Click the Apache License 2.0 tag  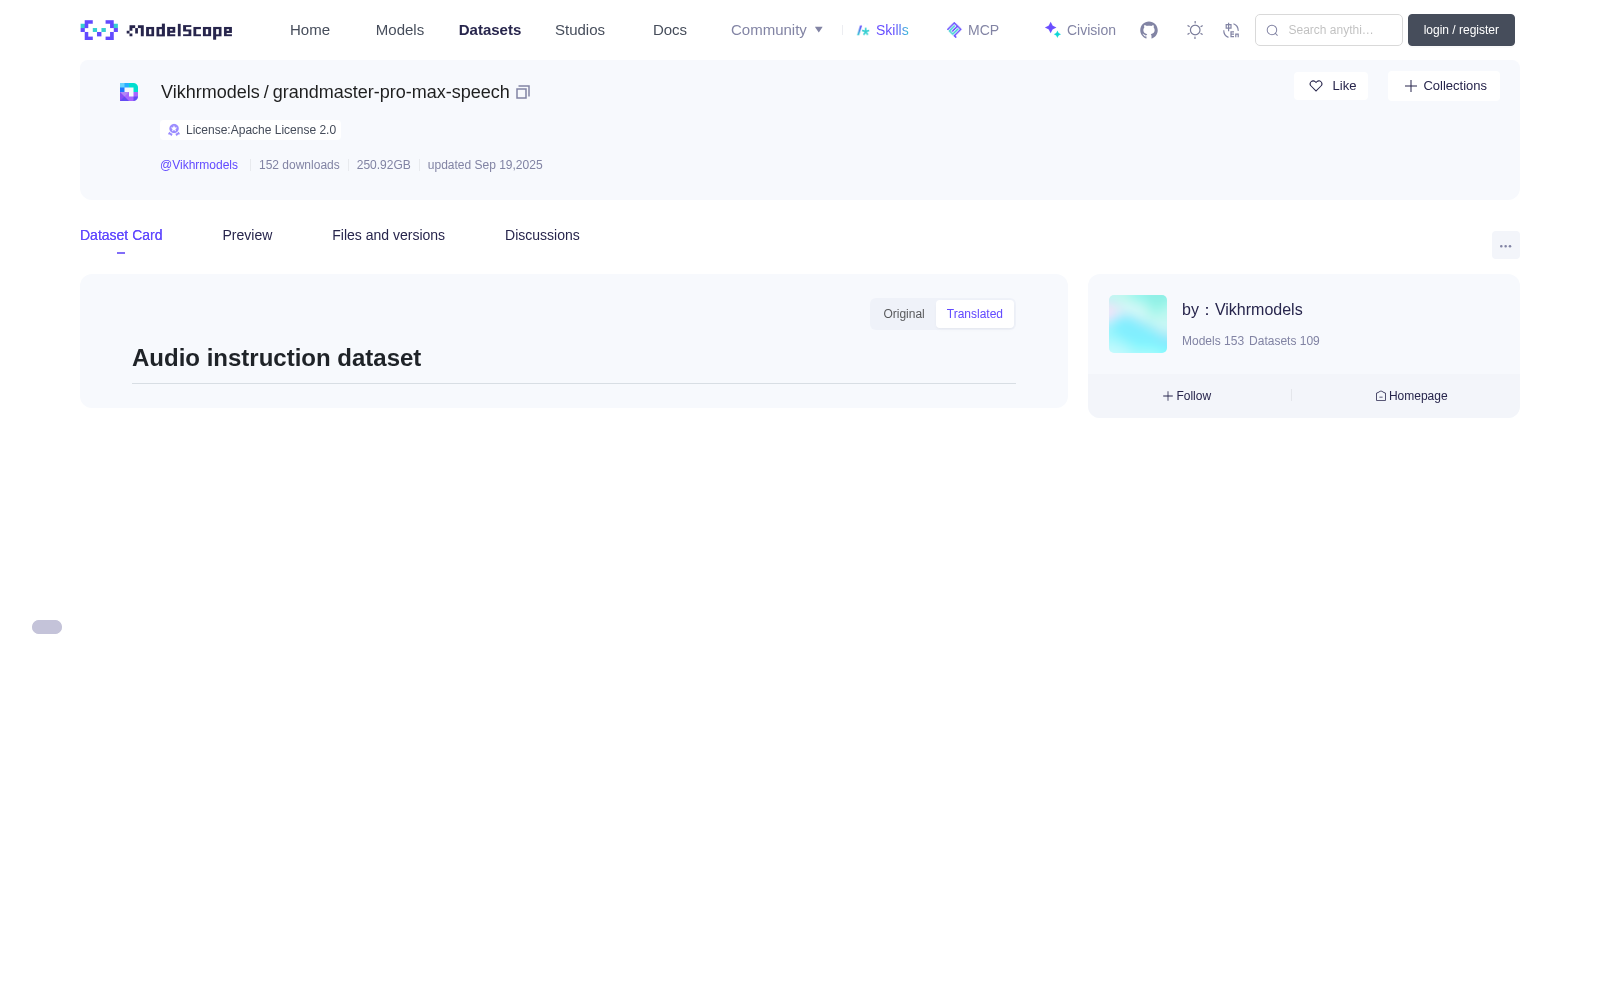(x=251, y=130)
